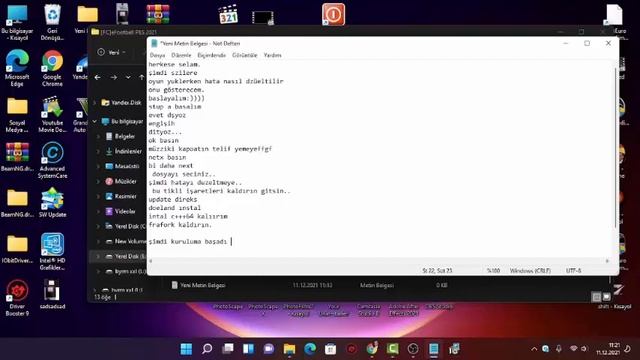Open Widgets on the taskbar
640x360 pixels.
248,349
